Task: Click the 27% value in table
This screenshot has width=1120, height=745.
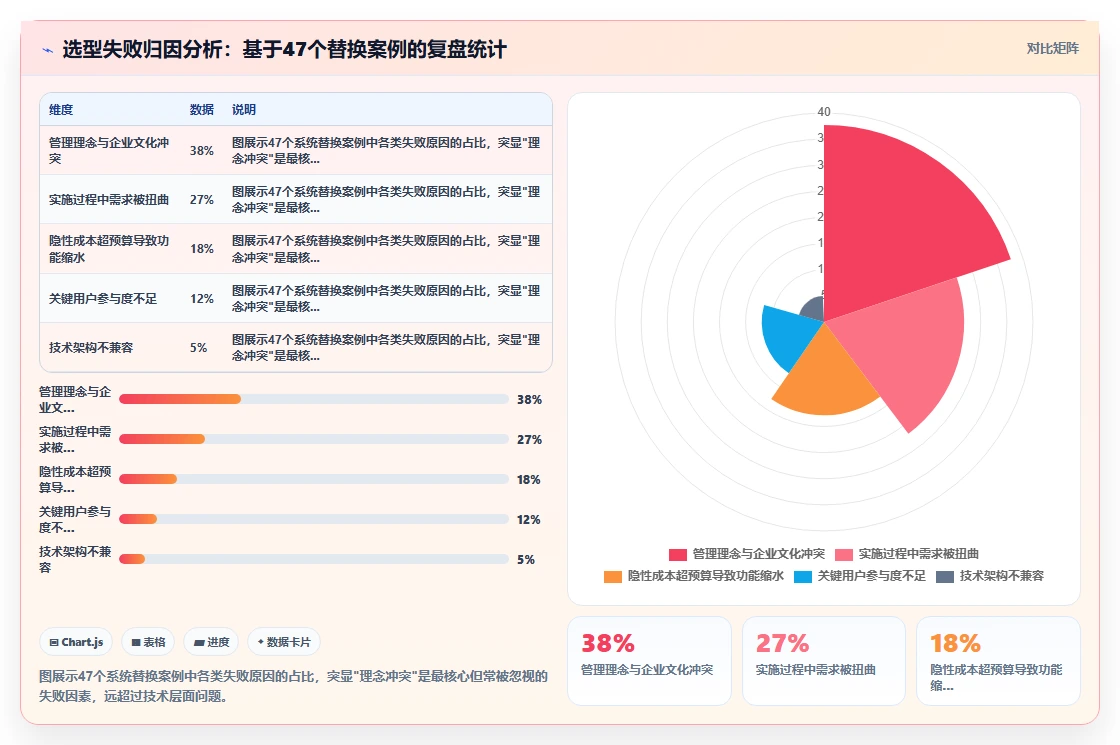Action: (x=201, y=200)
